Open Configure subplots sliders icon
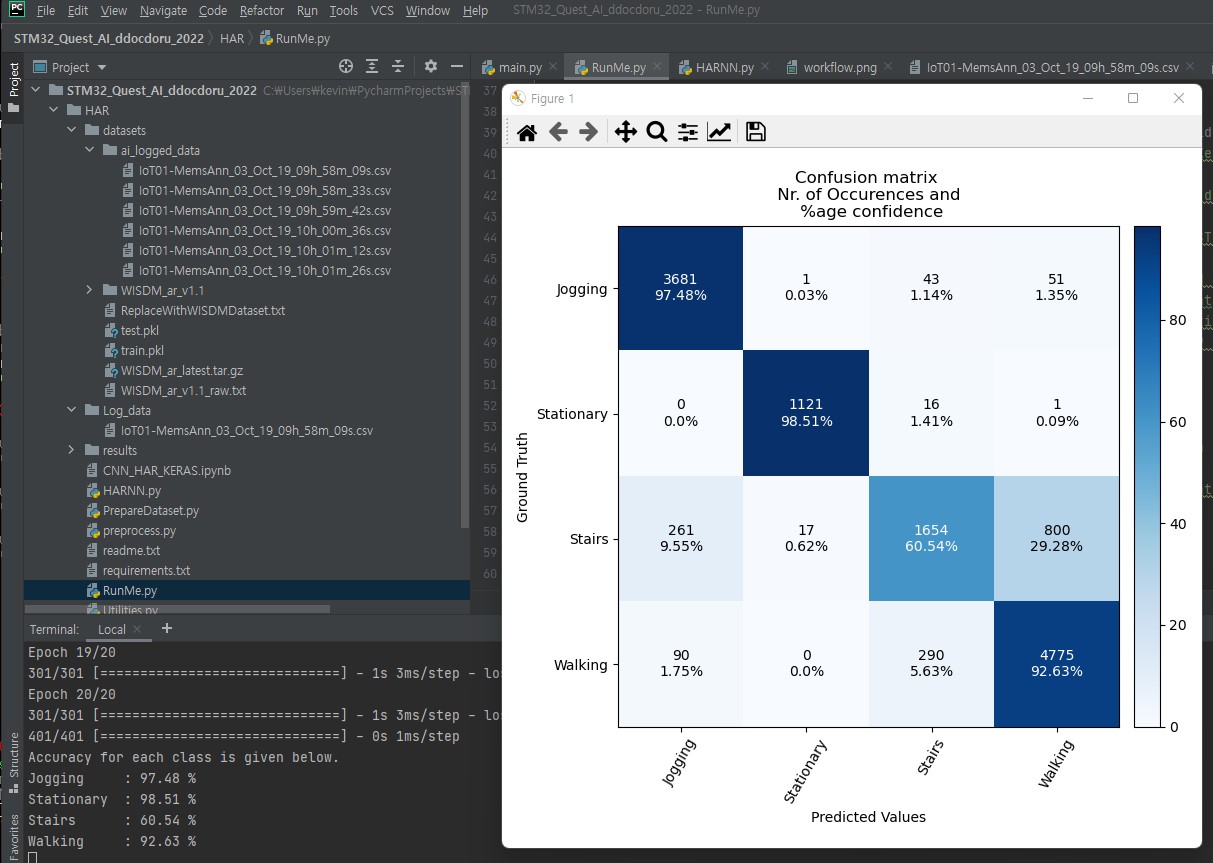This screenshot has height=863, width=1213. pyautogui.click(x=688, y=132)
